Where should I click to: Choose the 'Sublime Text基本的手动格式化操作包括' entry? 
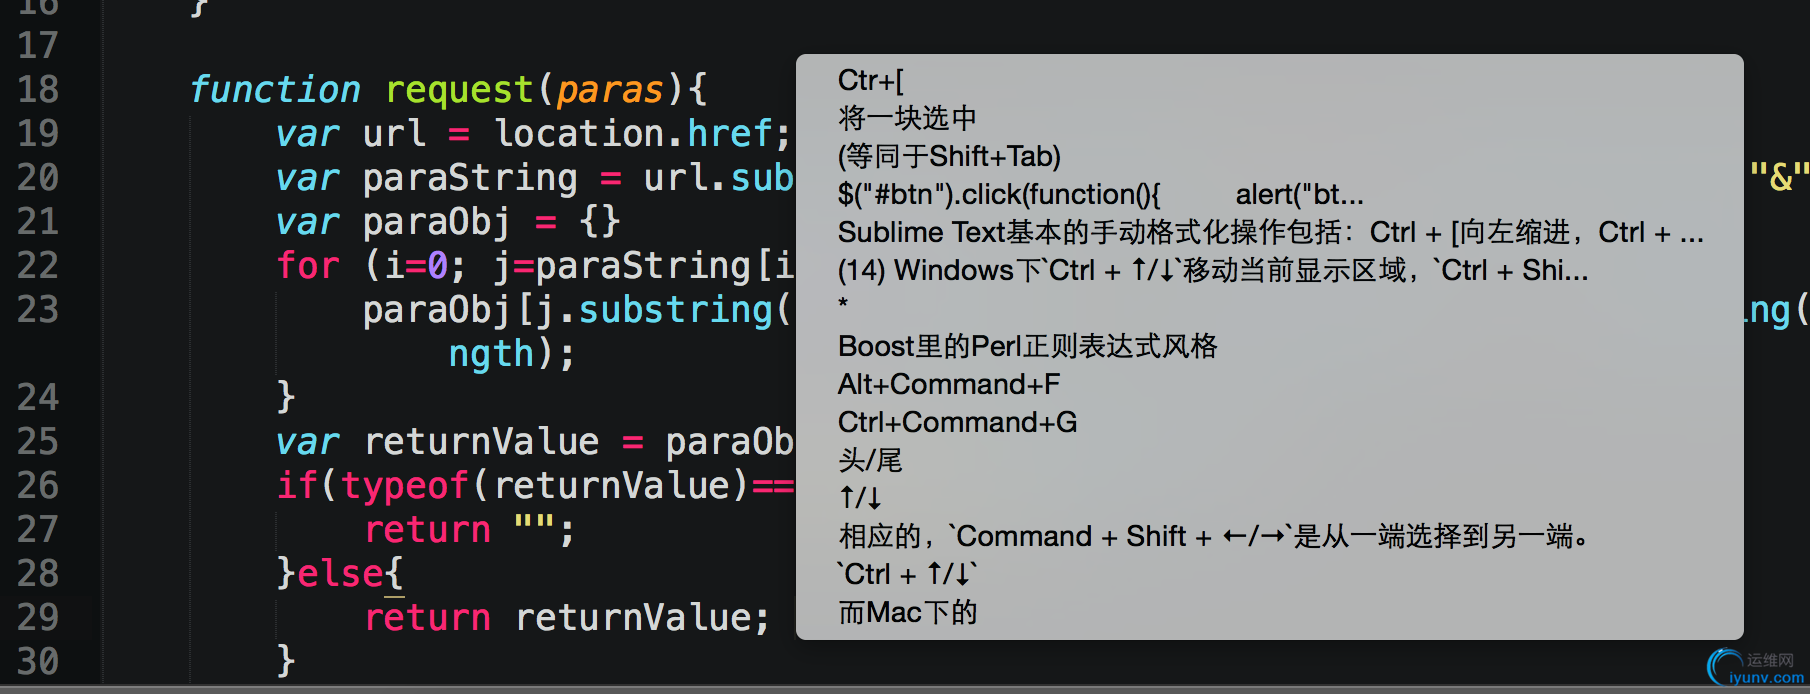click(x=1269, y=232)
